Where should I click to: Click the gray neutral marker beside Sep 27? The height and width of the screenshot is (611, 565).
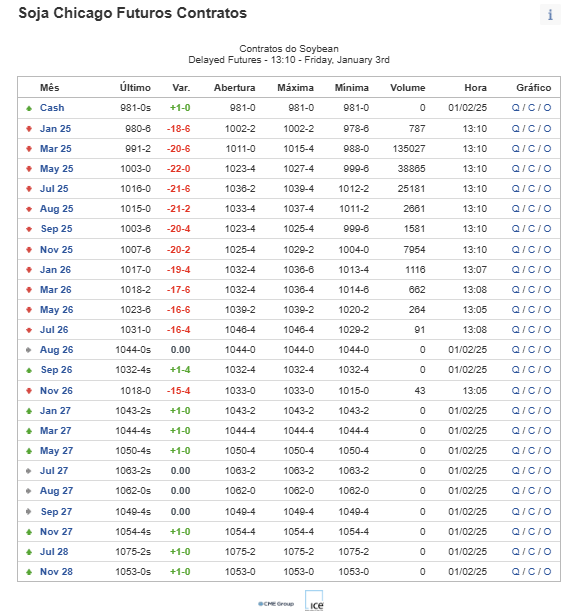[x=28, y=511]
